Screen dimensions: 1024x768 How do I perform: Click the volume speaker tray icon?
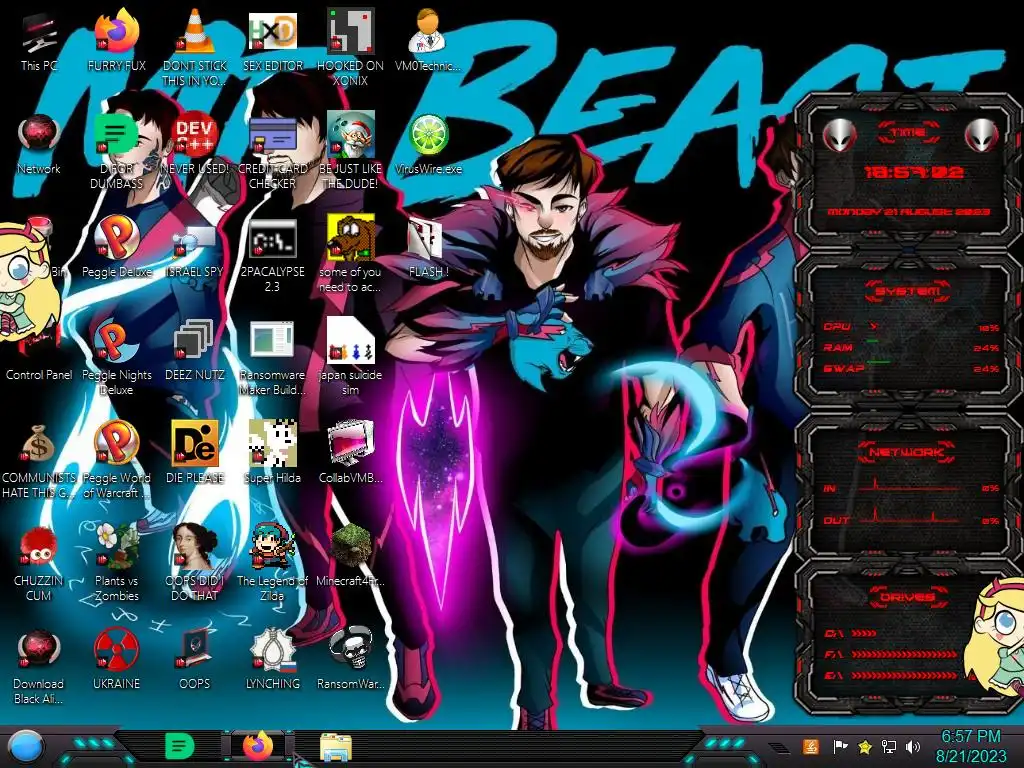(x=913, y=746)
